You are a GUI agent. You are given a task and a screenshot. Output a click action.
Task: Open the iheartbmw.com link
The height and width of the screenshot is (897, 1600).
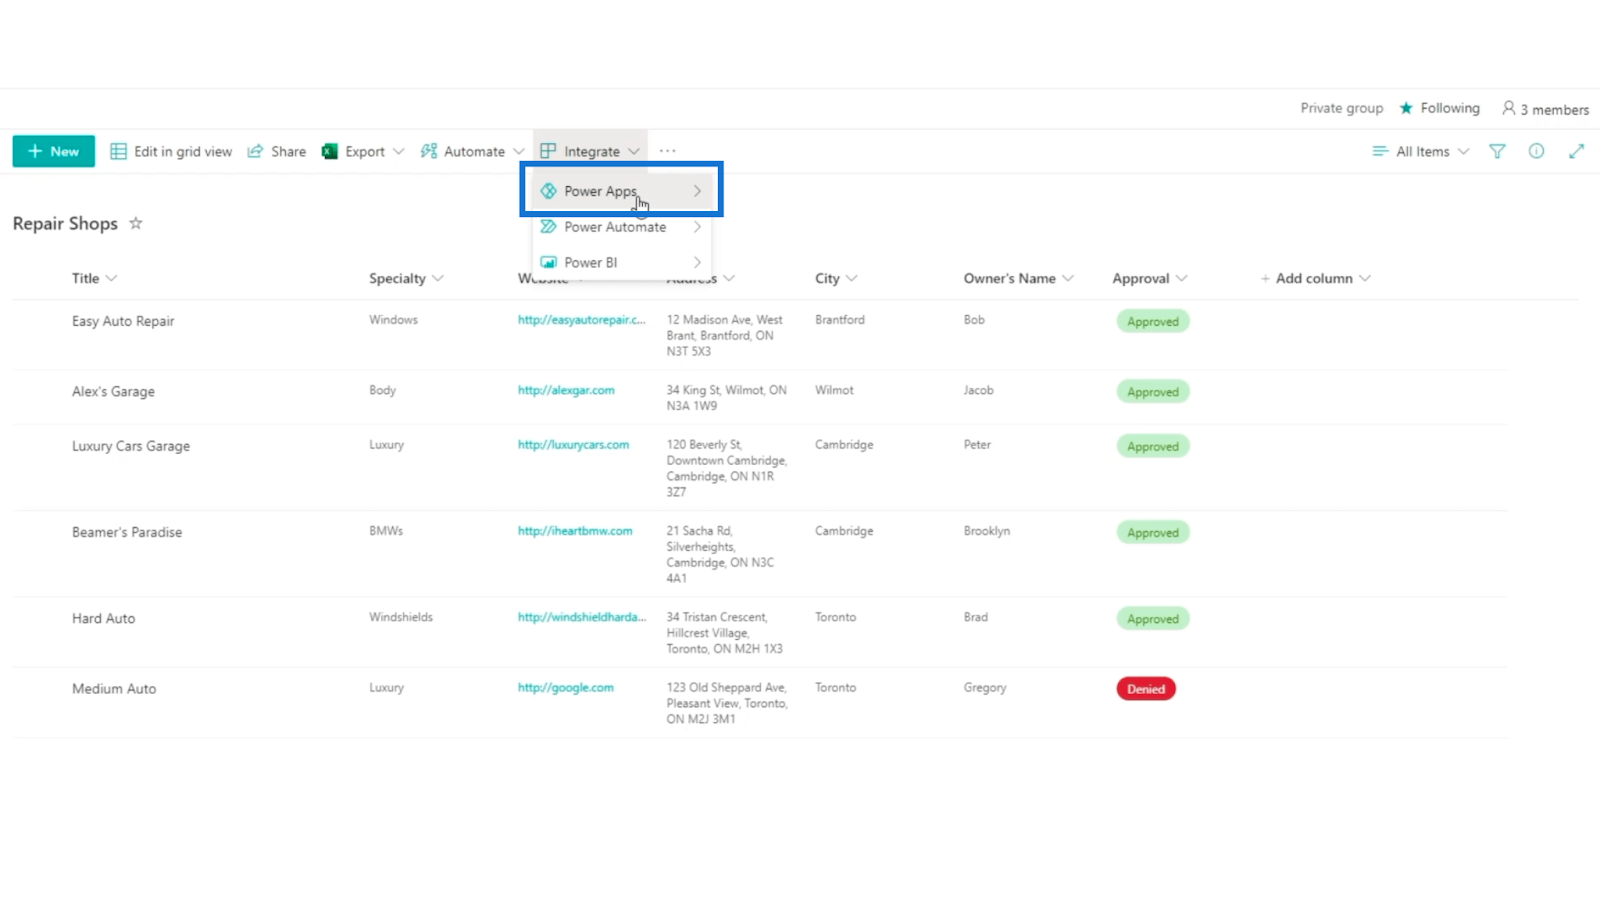coord(575,531)
